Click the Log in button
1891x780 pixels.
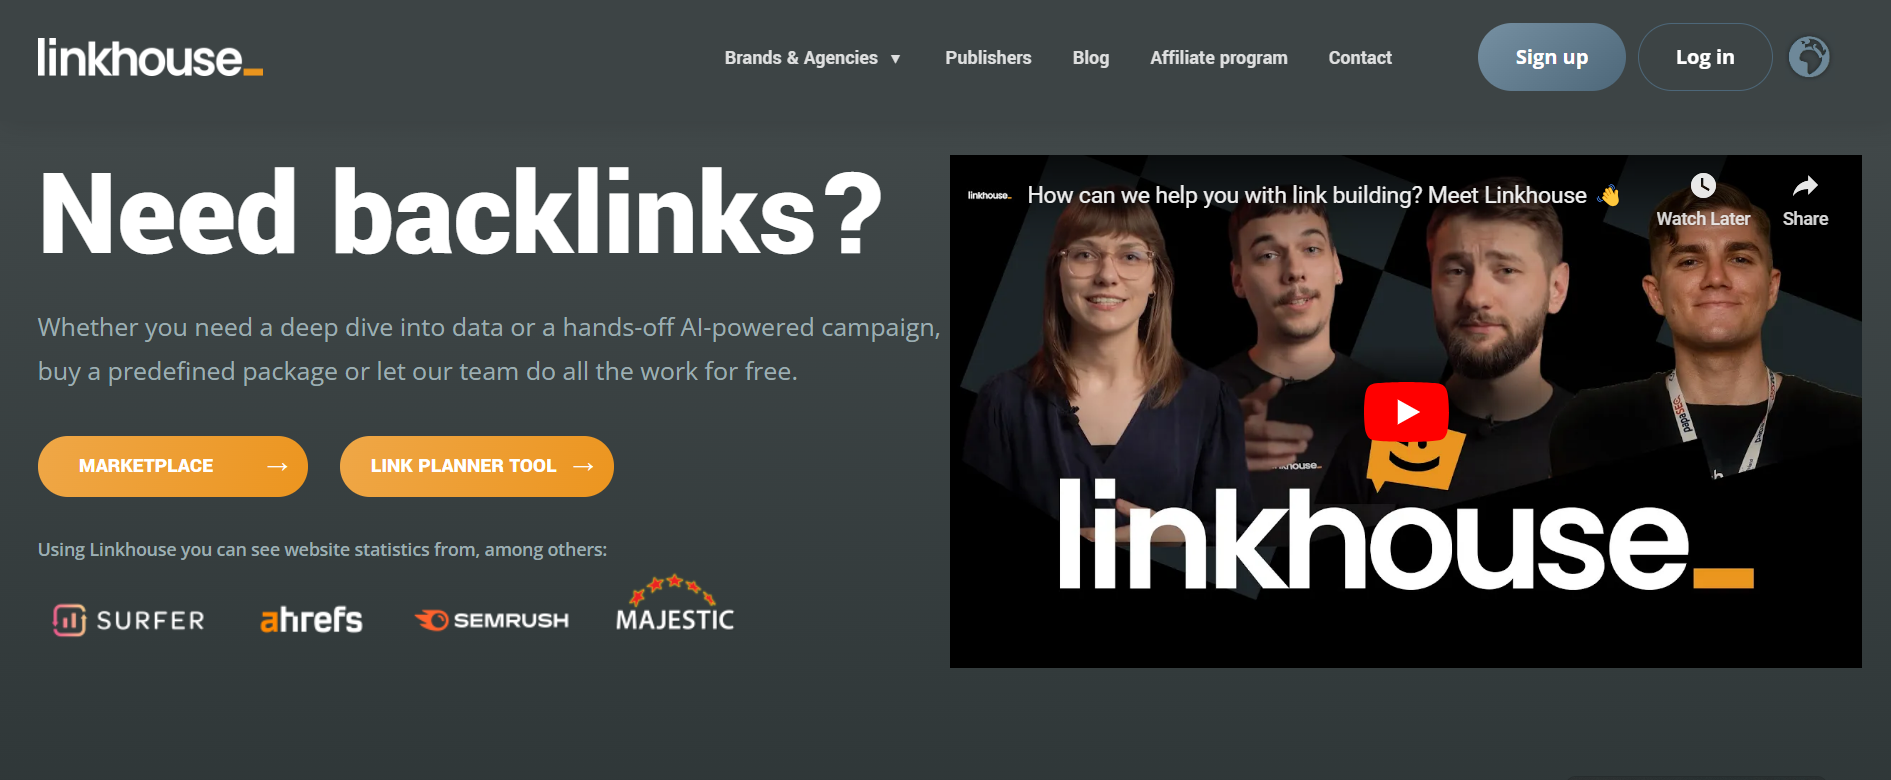pos(1705,57)
